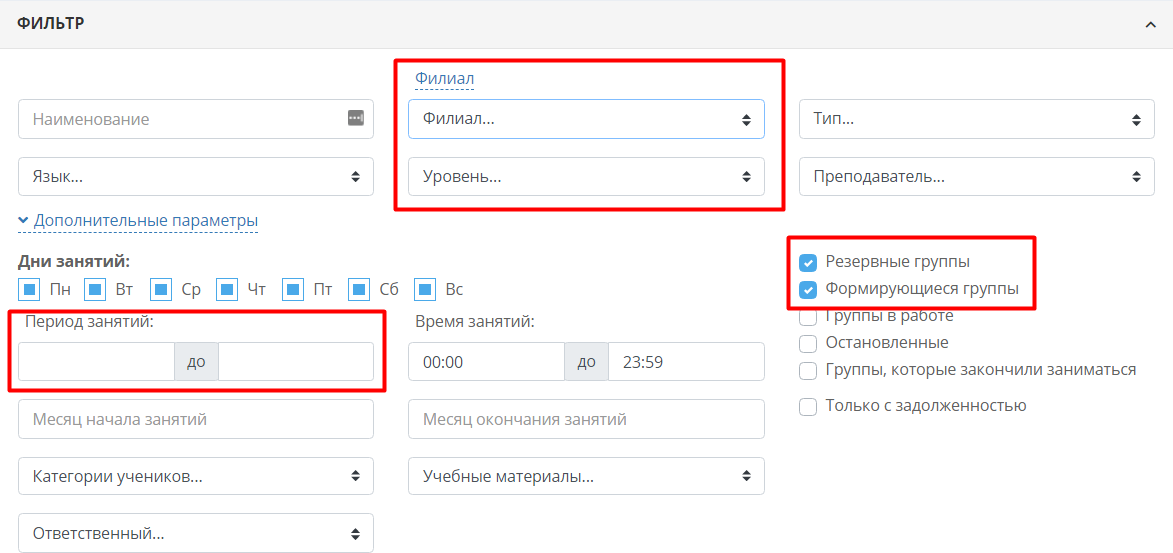
Task: Check the Группы в работе checkbox
Action: pos(808,317)
